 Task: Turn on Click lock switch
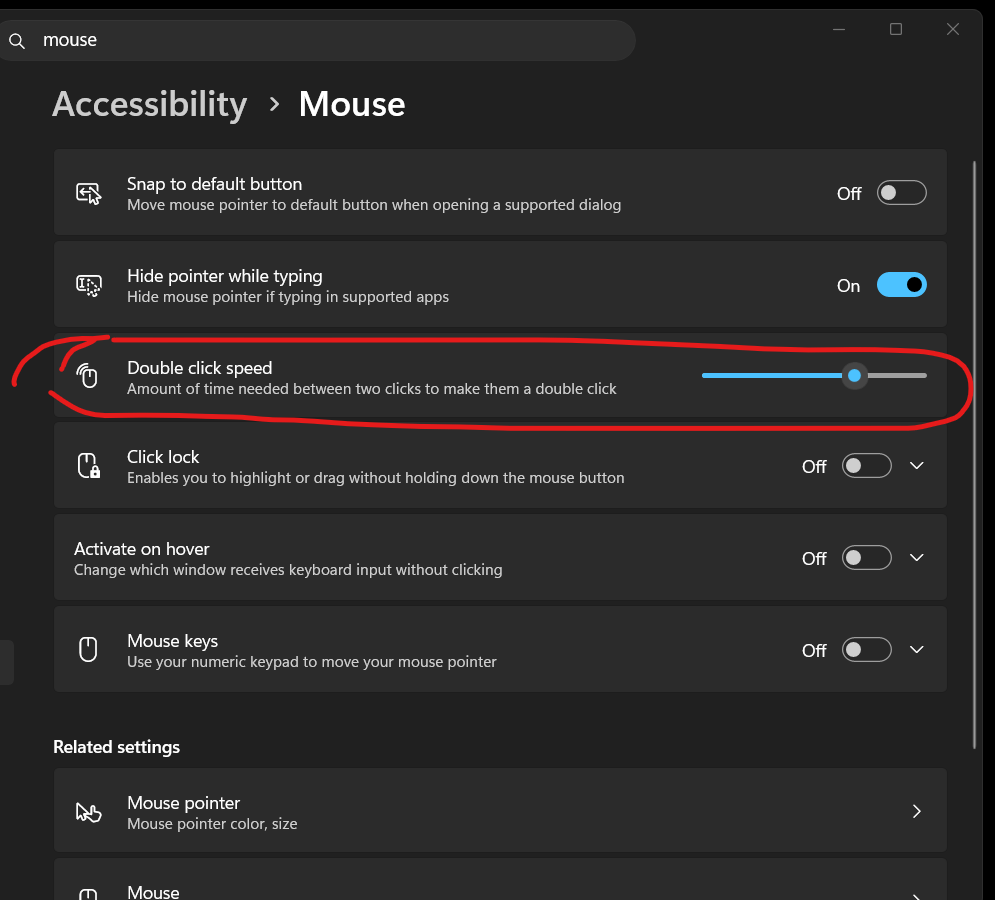(866, 466)
